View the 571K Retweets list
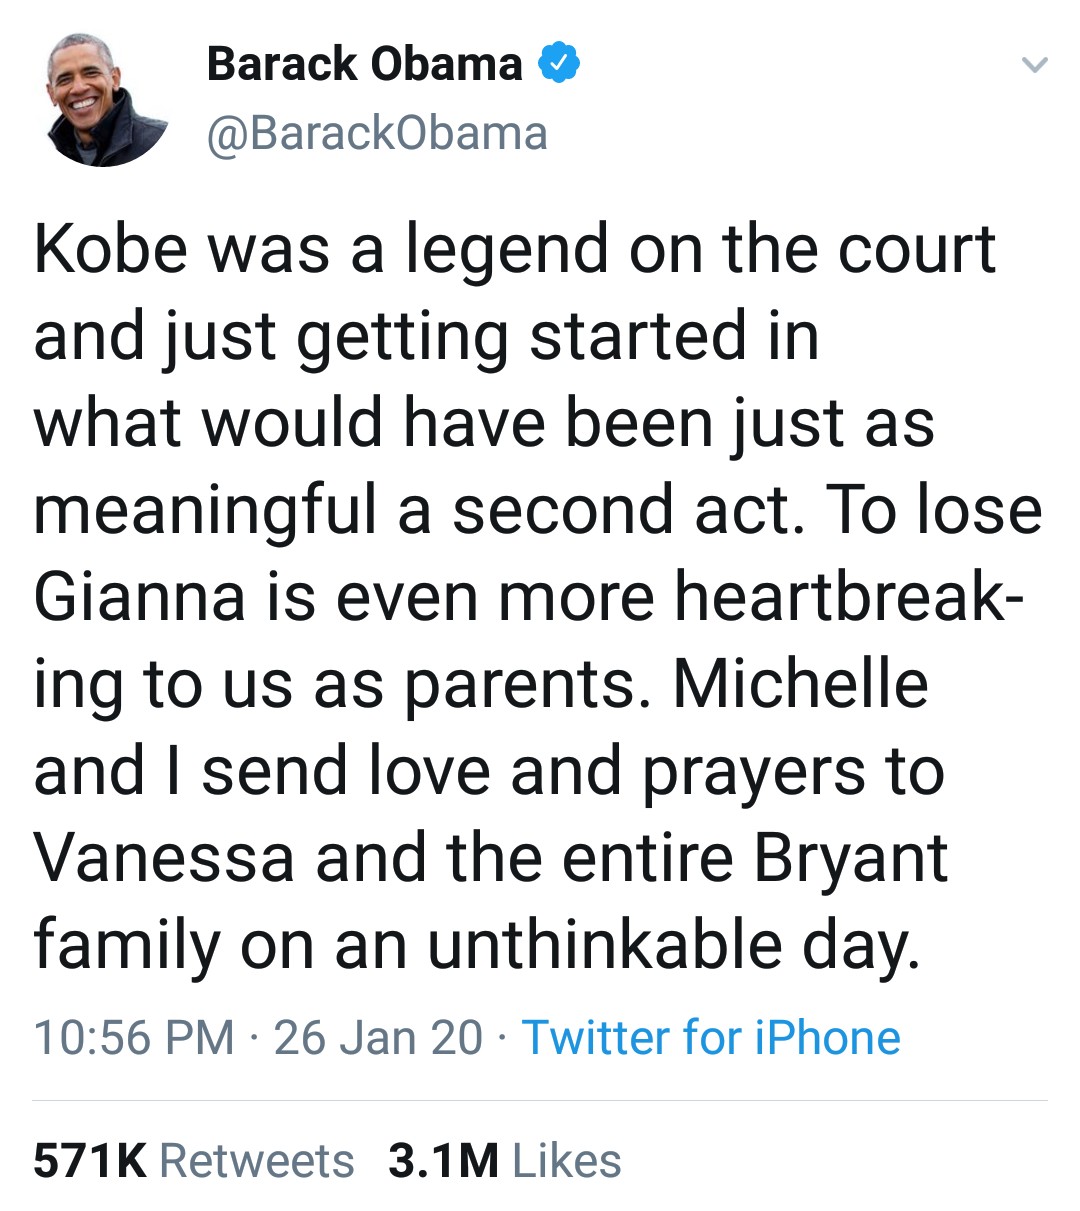The image size is (1080, 1211). point(194,1161)
